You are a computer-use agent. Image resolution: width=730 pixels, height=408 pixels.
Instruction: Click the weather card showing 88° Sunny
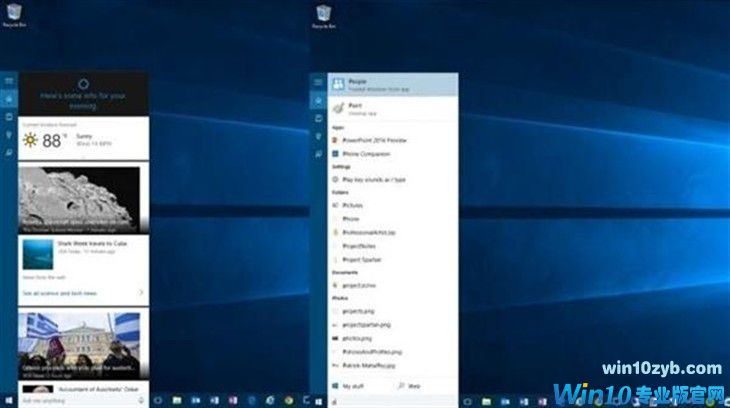coord(82,140)
